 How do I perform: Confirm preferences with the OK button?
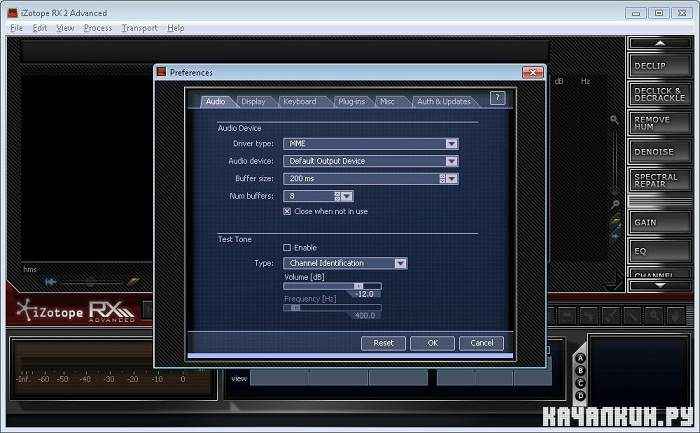(x=433, y=343)
